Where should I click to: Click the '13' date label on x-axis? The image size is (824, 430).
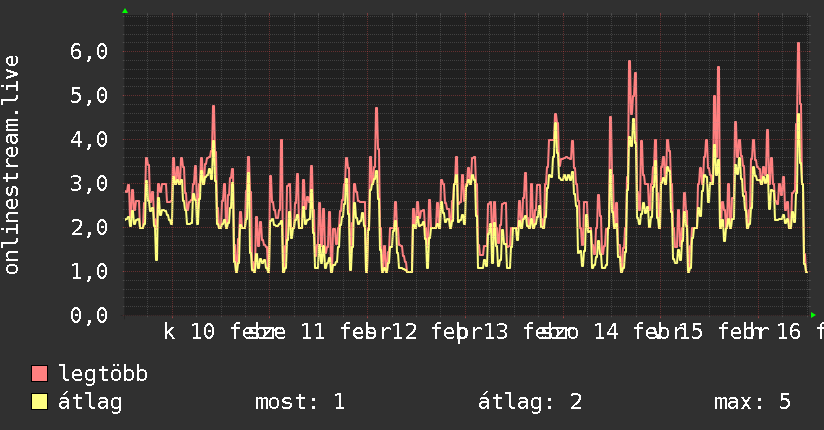click(x=496, y=332)
